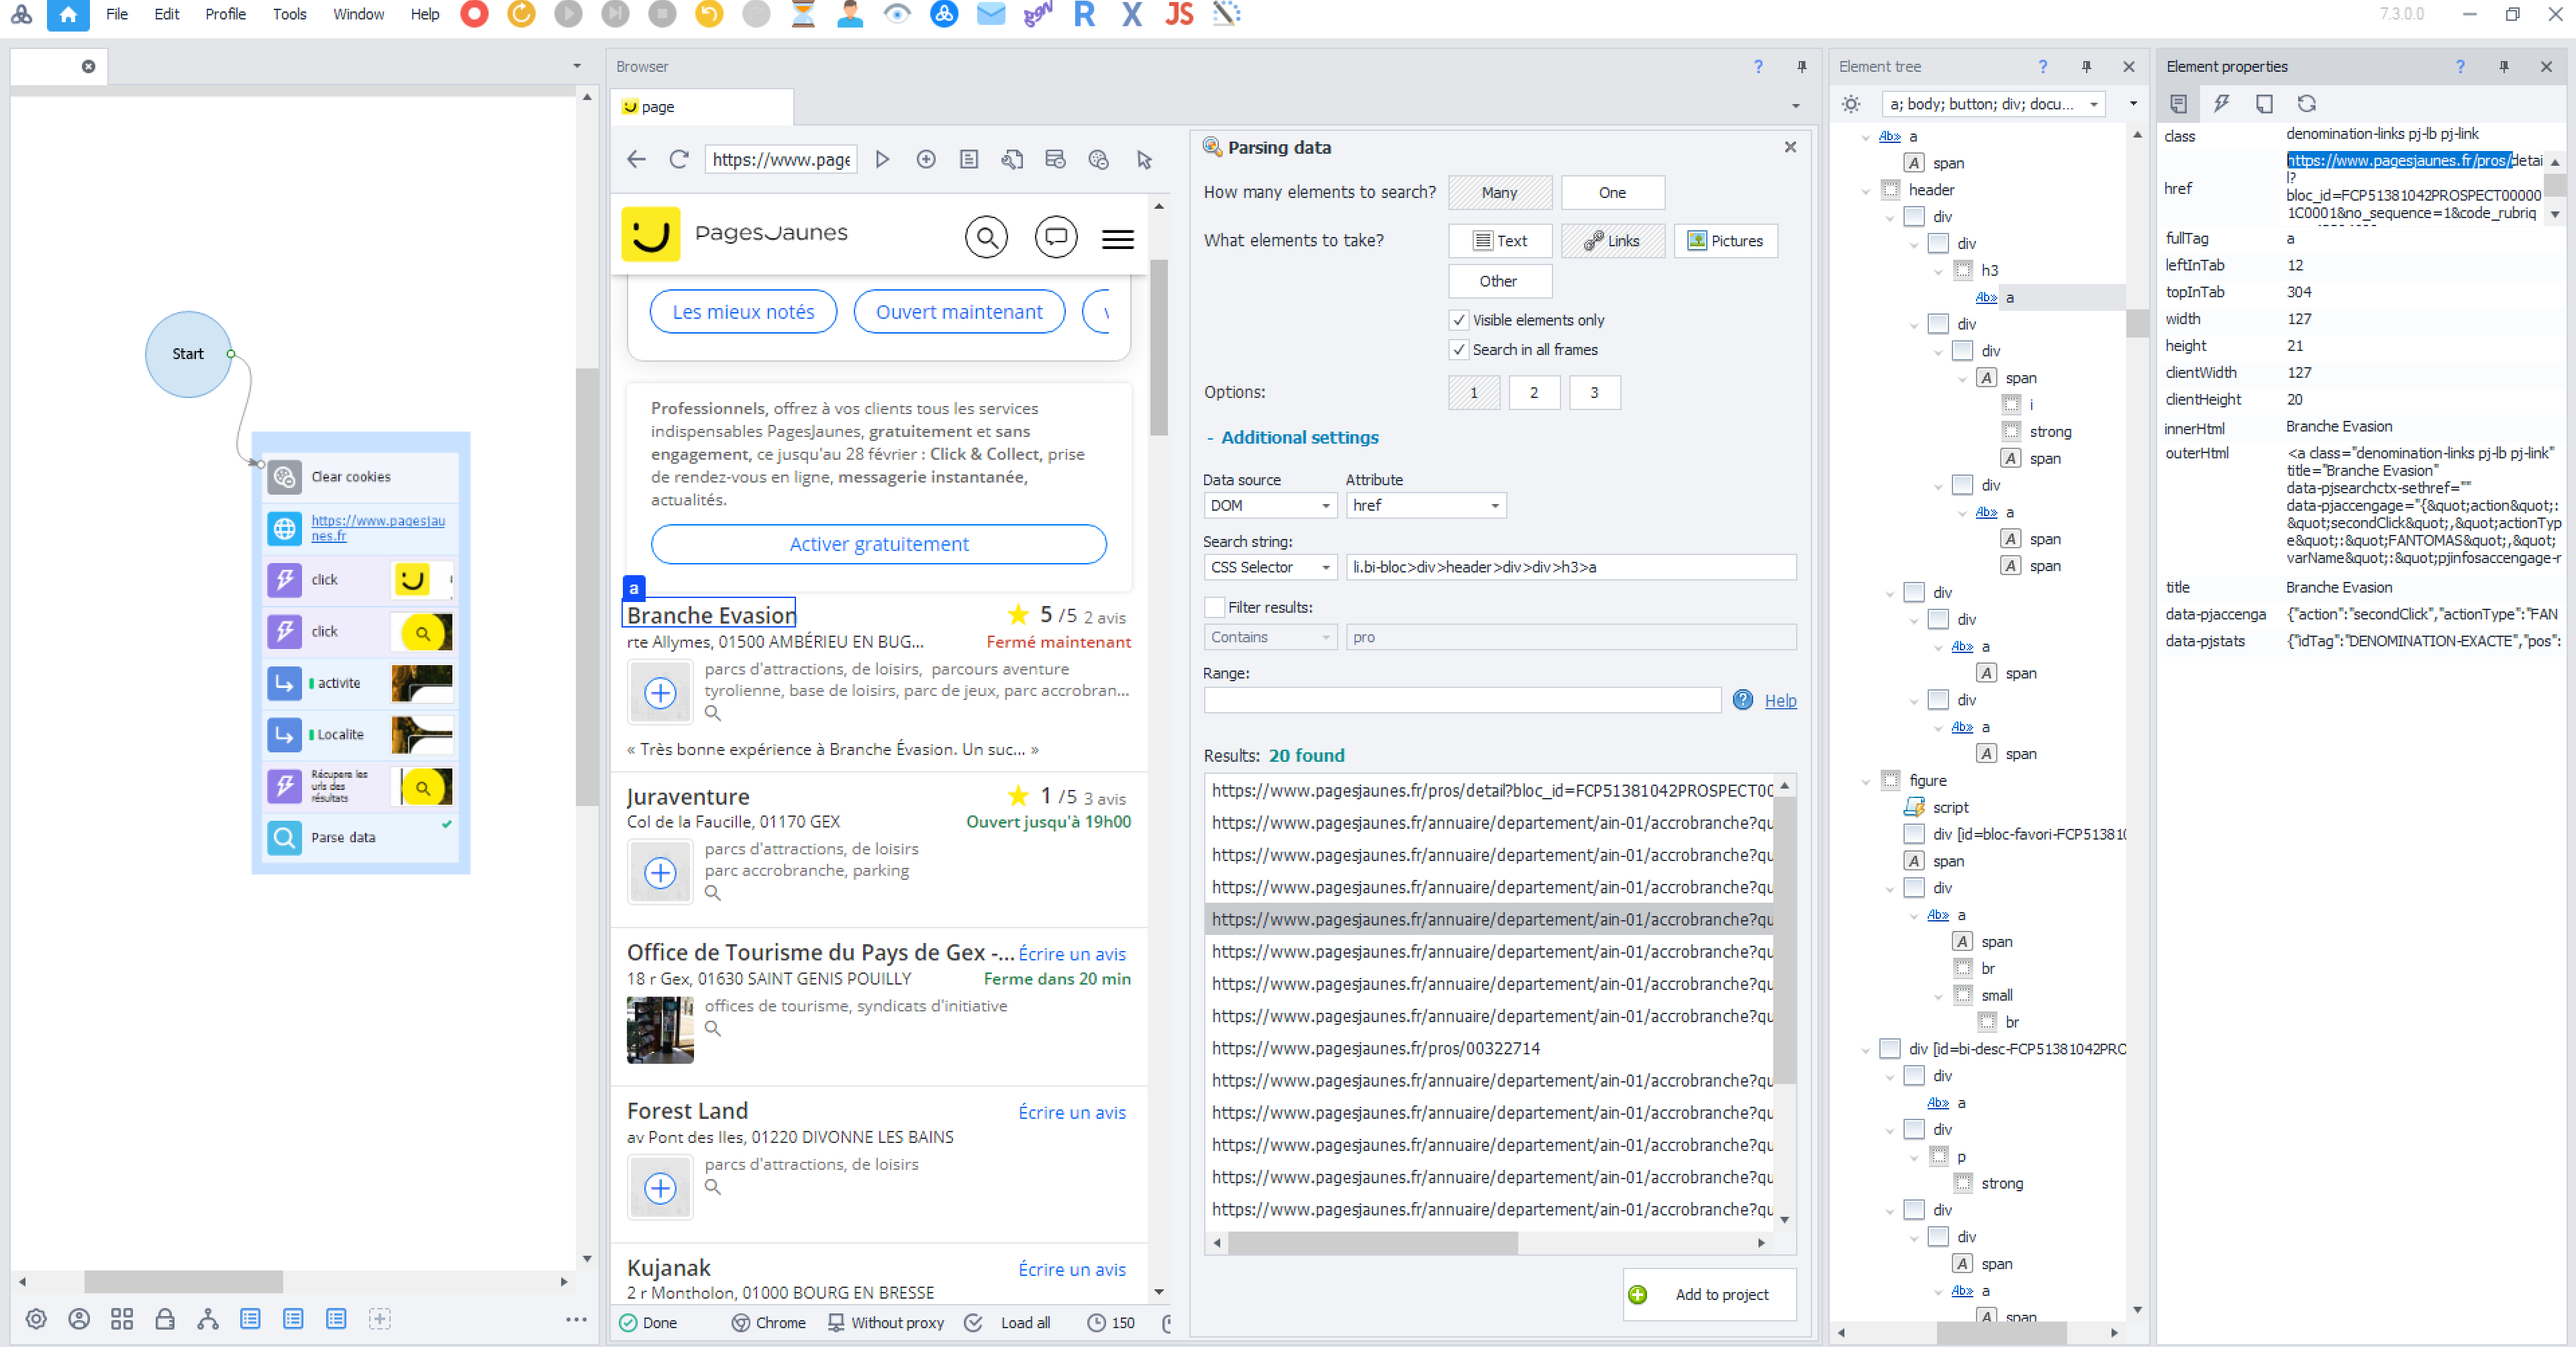Click Add to project button
The image size is (2576, 1347).
click(1710, 1294)
